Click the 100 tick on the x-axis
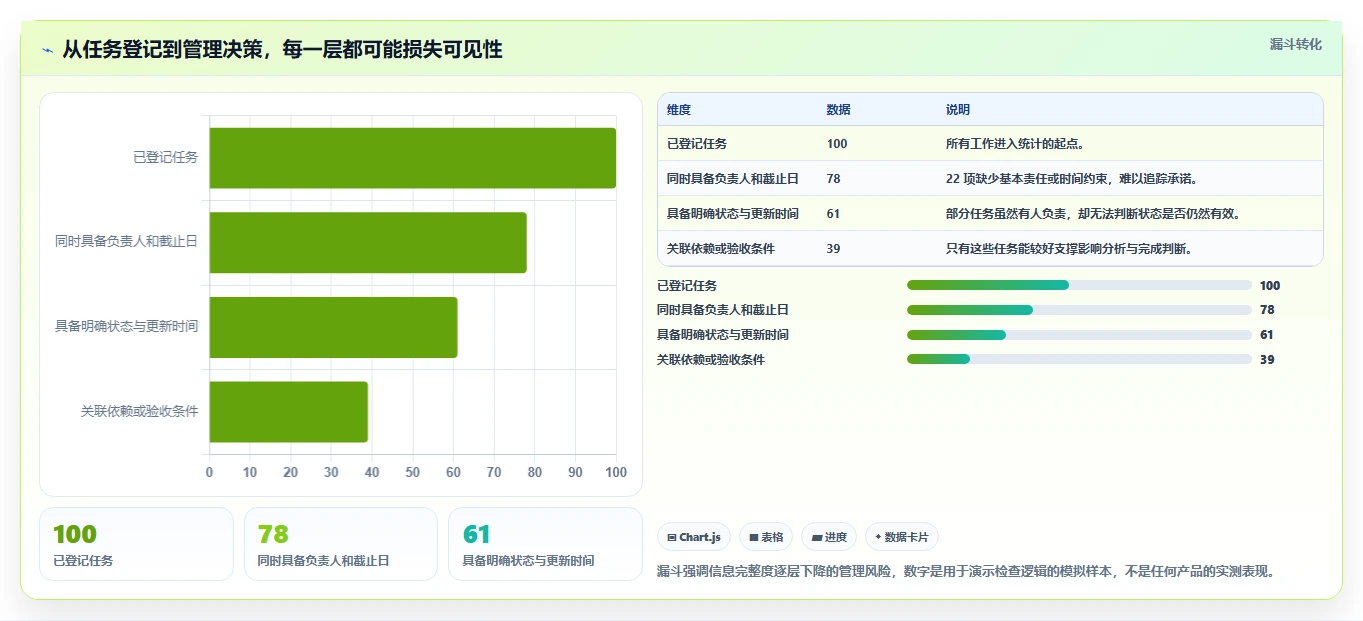 point(616,472)
